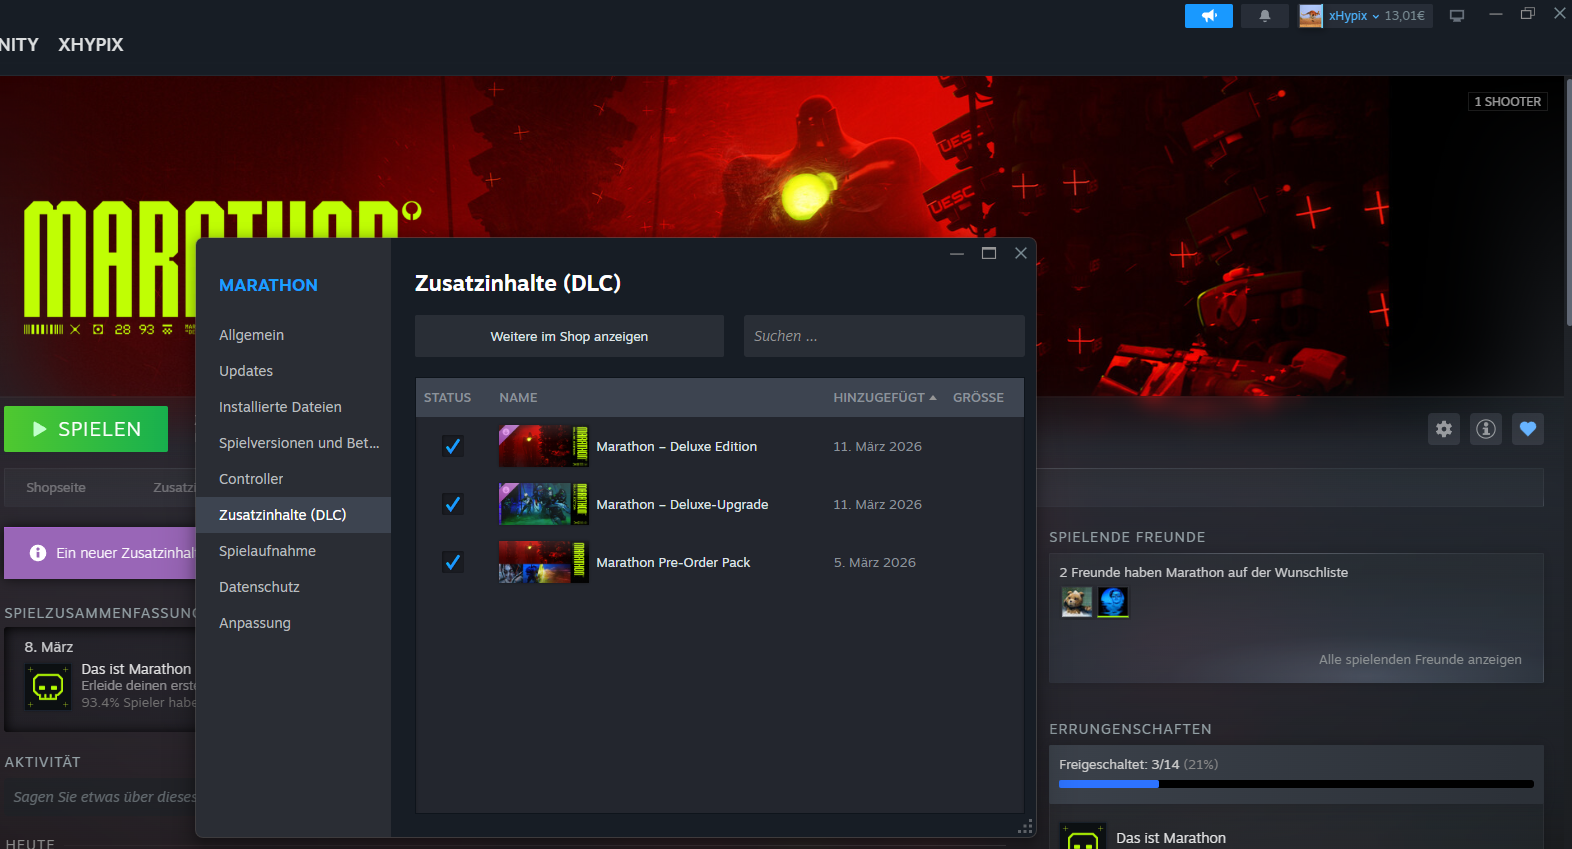Click the Big Picture mode monitor icon

click(x=1456, y=16)
